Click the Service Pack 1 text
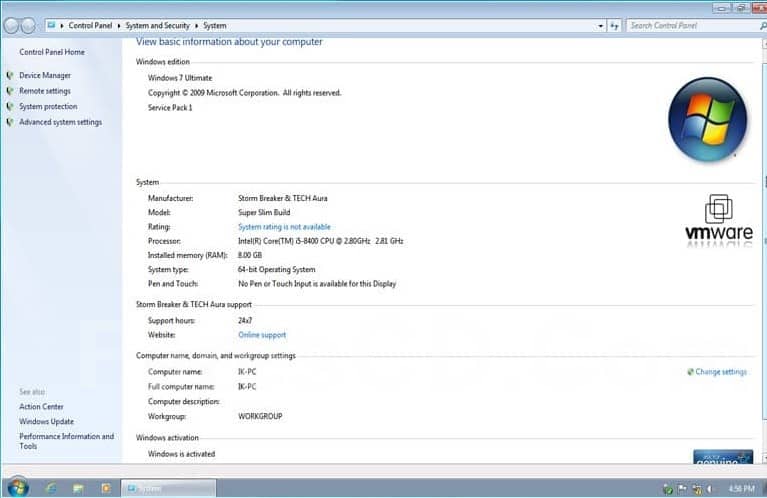767x498 pixels. click(x=170, y=108)
